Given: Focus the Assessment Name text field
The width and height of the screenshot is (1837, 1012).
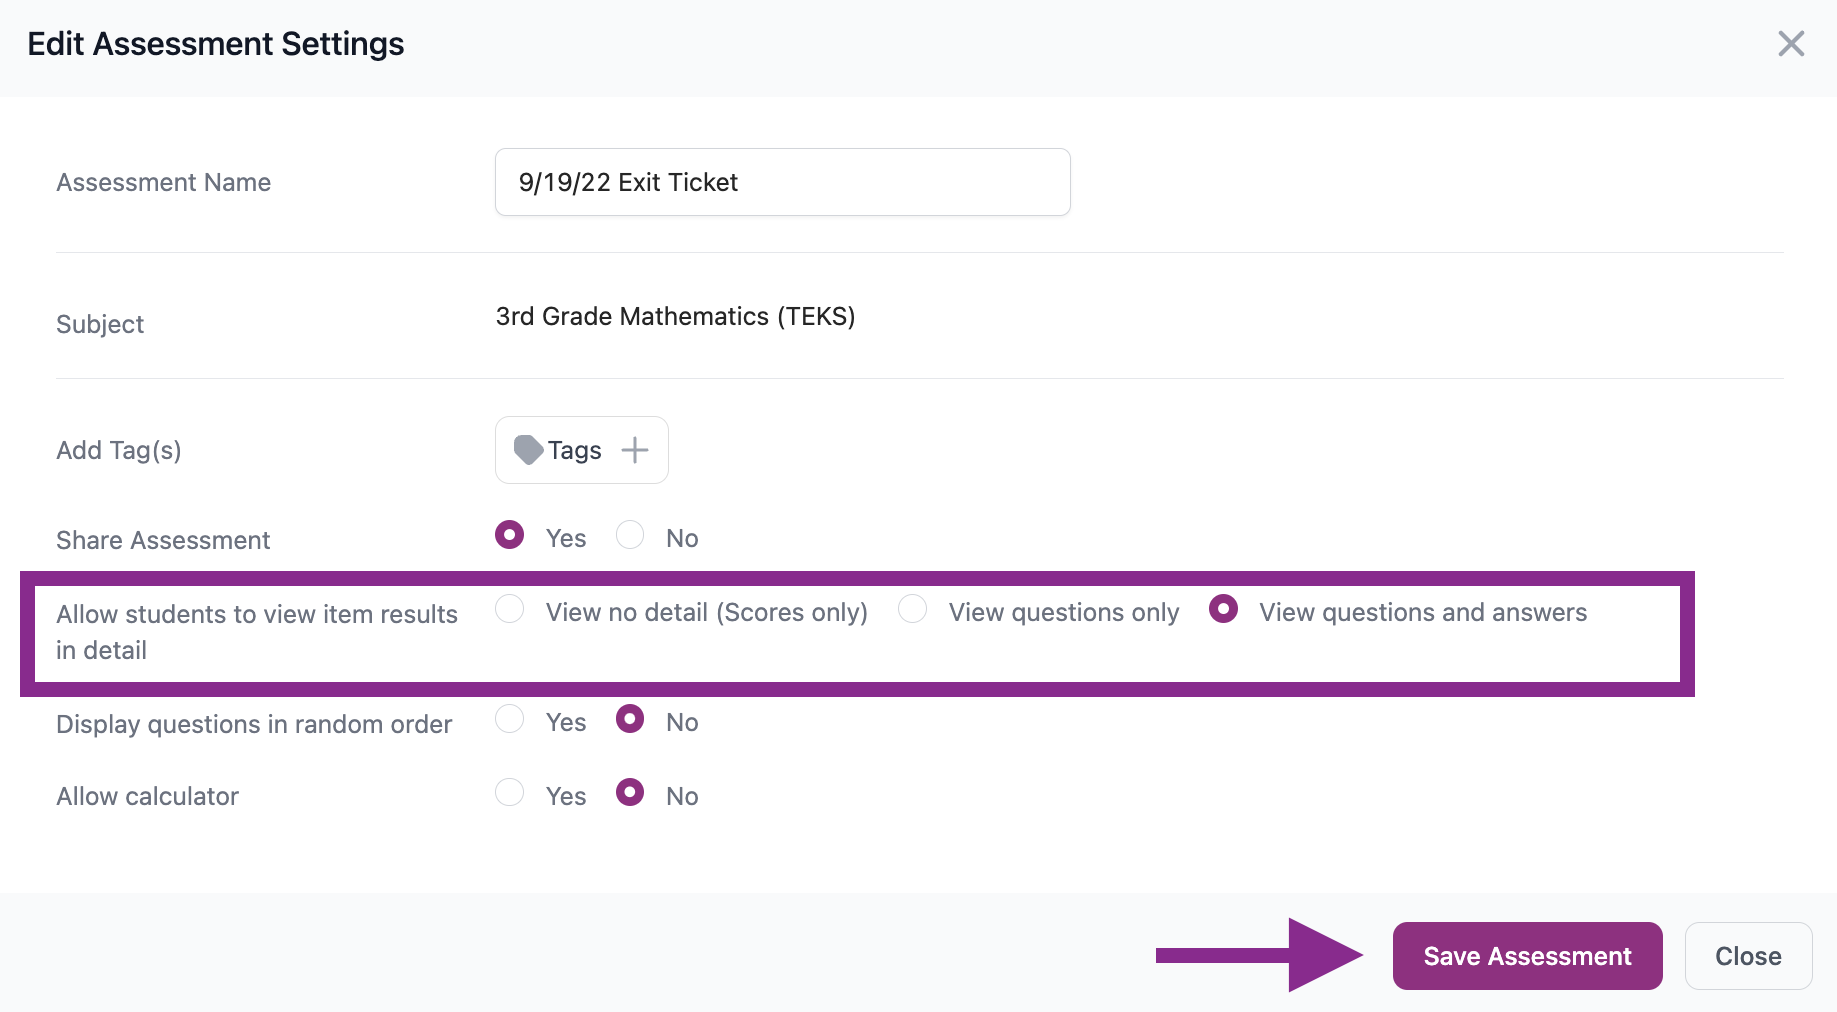Looking at the screenshot, I should [782, 182].
